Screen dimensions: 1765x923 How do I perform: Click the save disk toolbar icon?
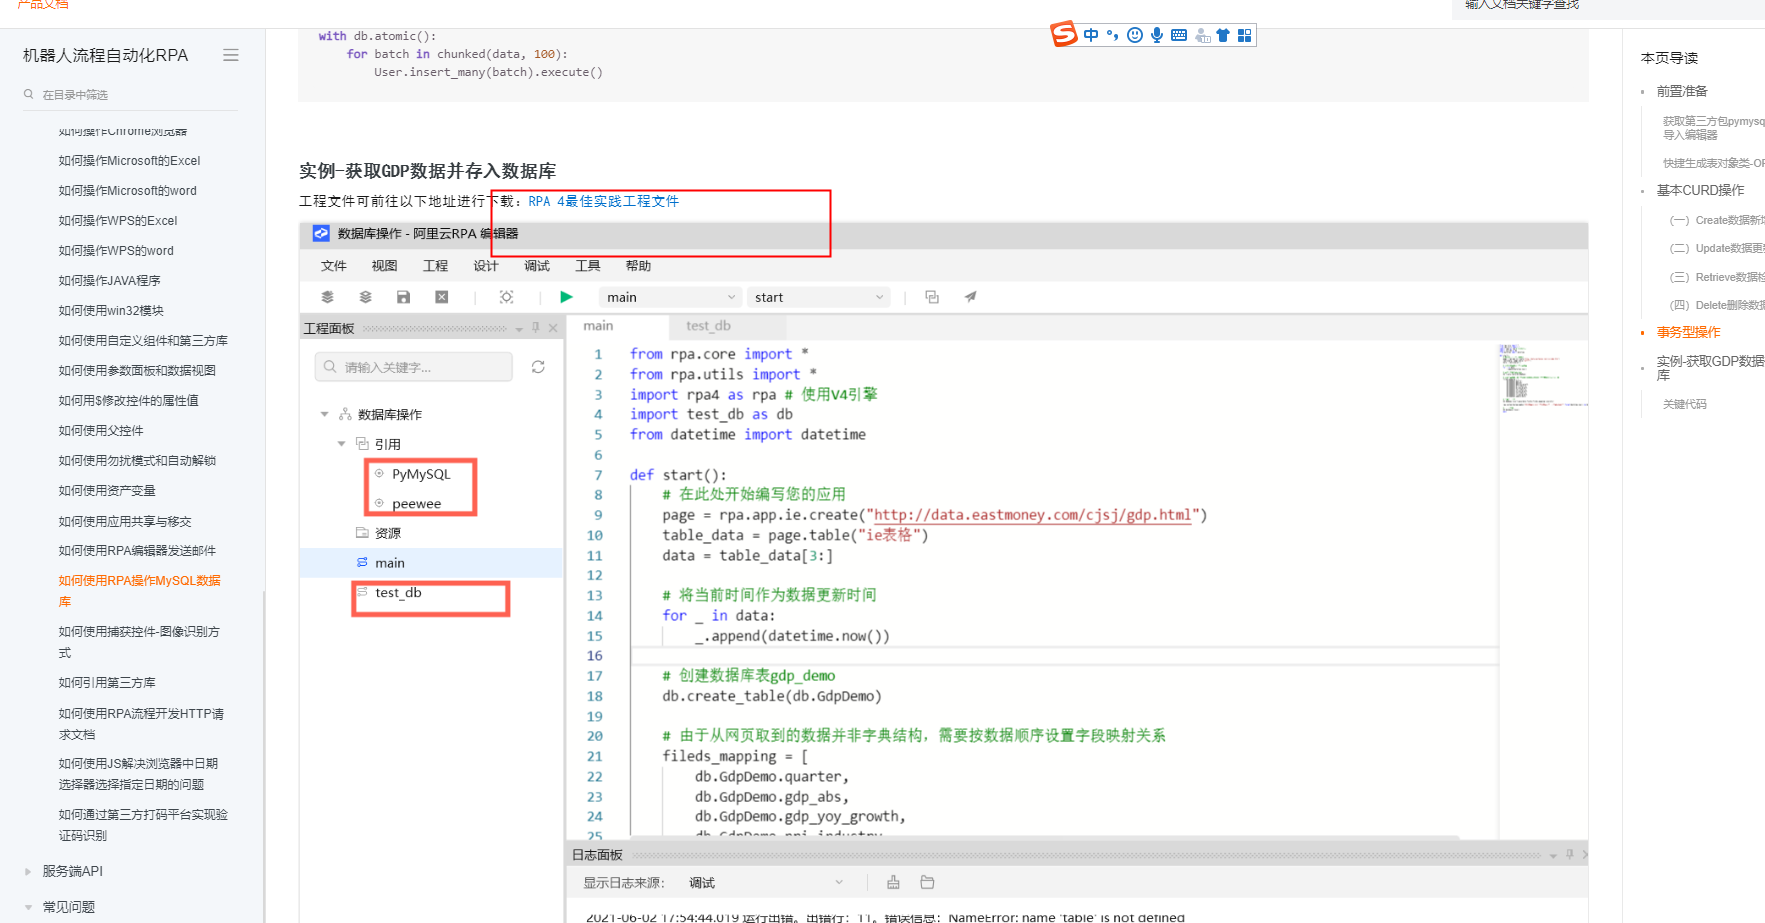click(x=403, y=297)
